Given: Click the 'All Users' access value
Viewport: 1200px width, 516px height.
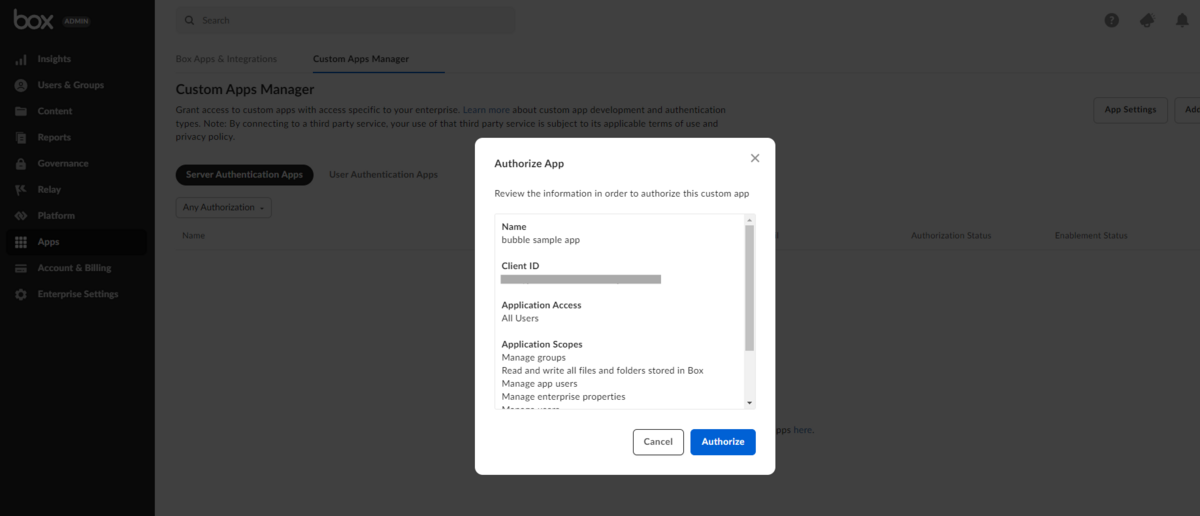Looking at the screenshot, I should (520, 318).
